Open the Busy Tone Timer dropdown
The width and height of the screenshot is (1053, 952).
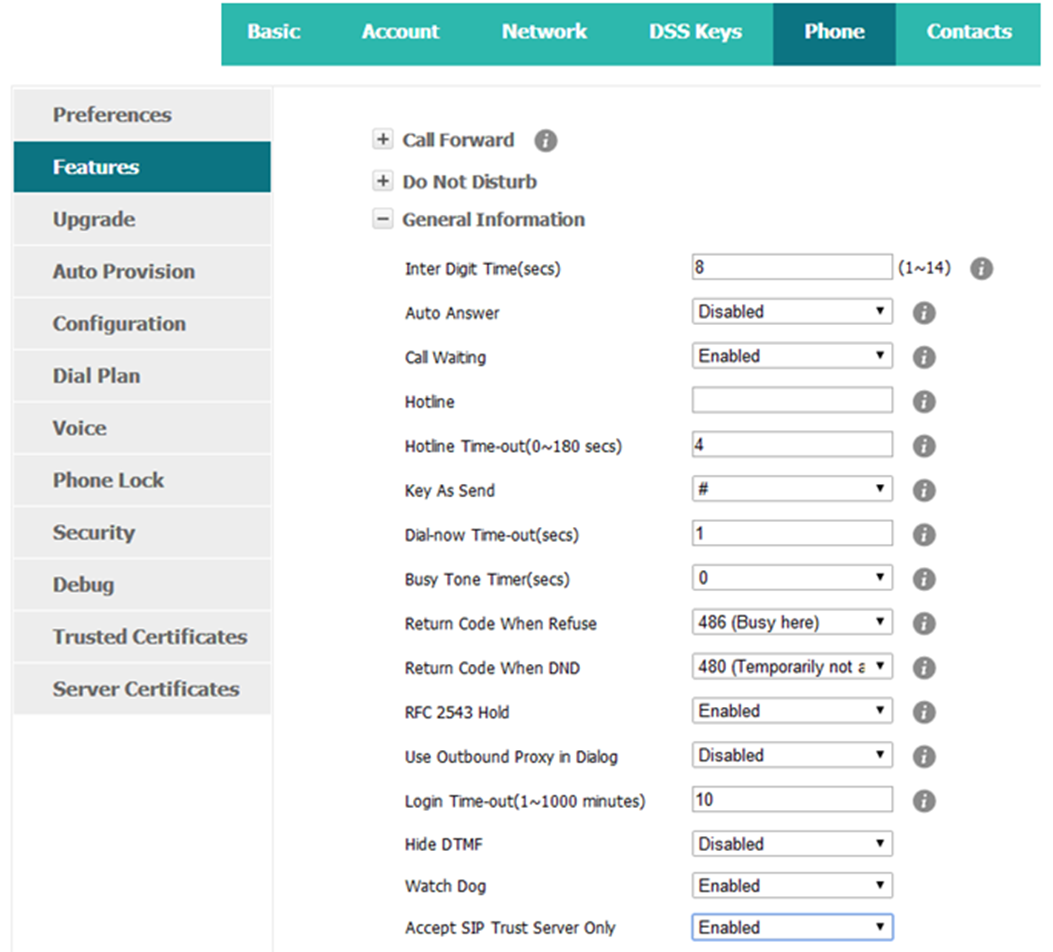point(792,577)
